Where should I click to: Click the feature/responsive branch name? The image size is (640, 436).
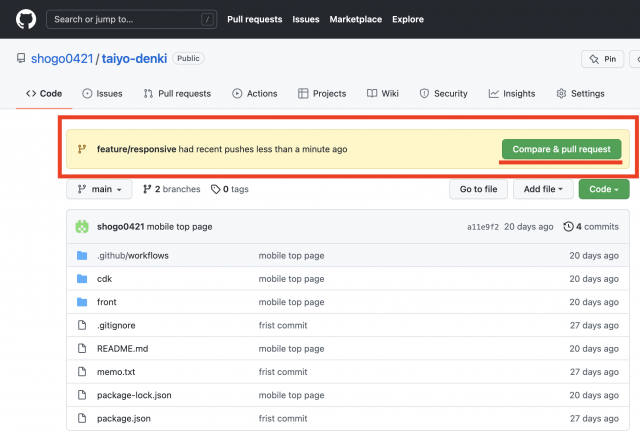(136, 149)
